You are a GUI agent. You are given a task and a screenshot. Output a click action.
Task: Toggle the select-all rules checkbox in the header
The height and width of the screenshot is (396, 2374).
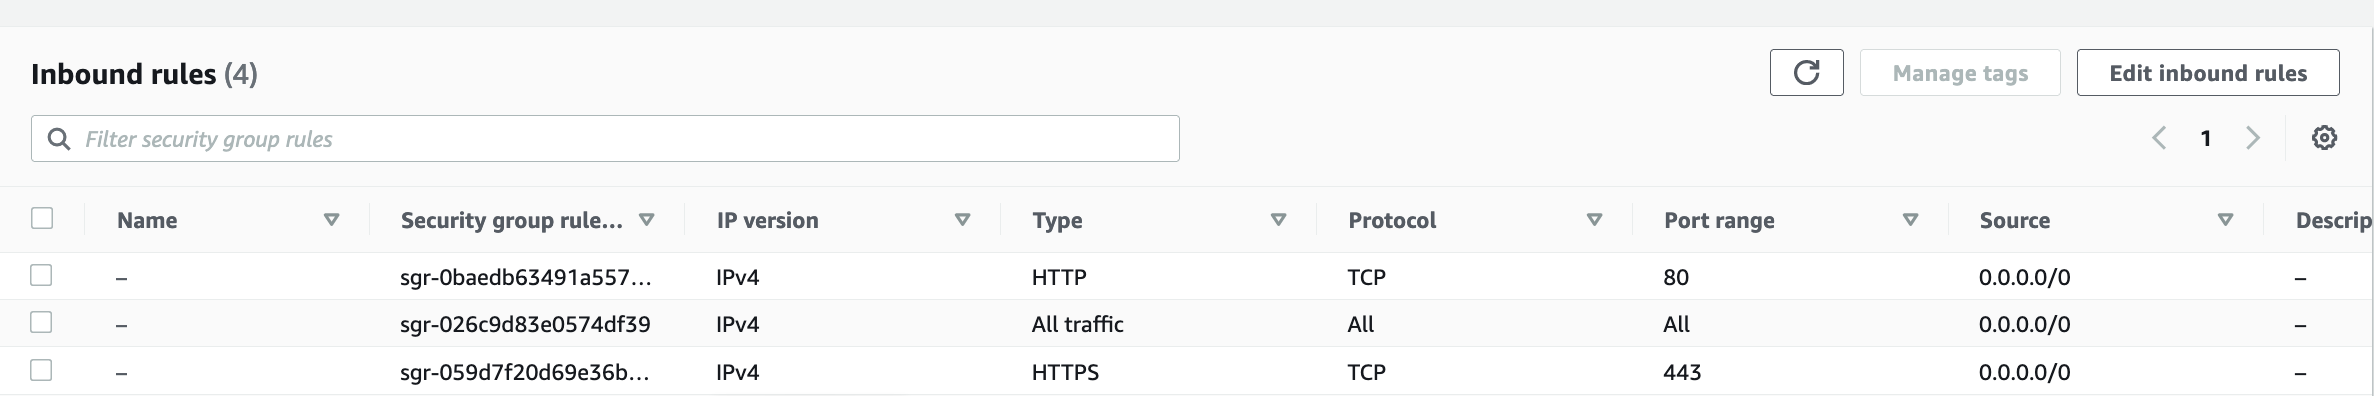(x=42, y=218)
